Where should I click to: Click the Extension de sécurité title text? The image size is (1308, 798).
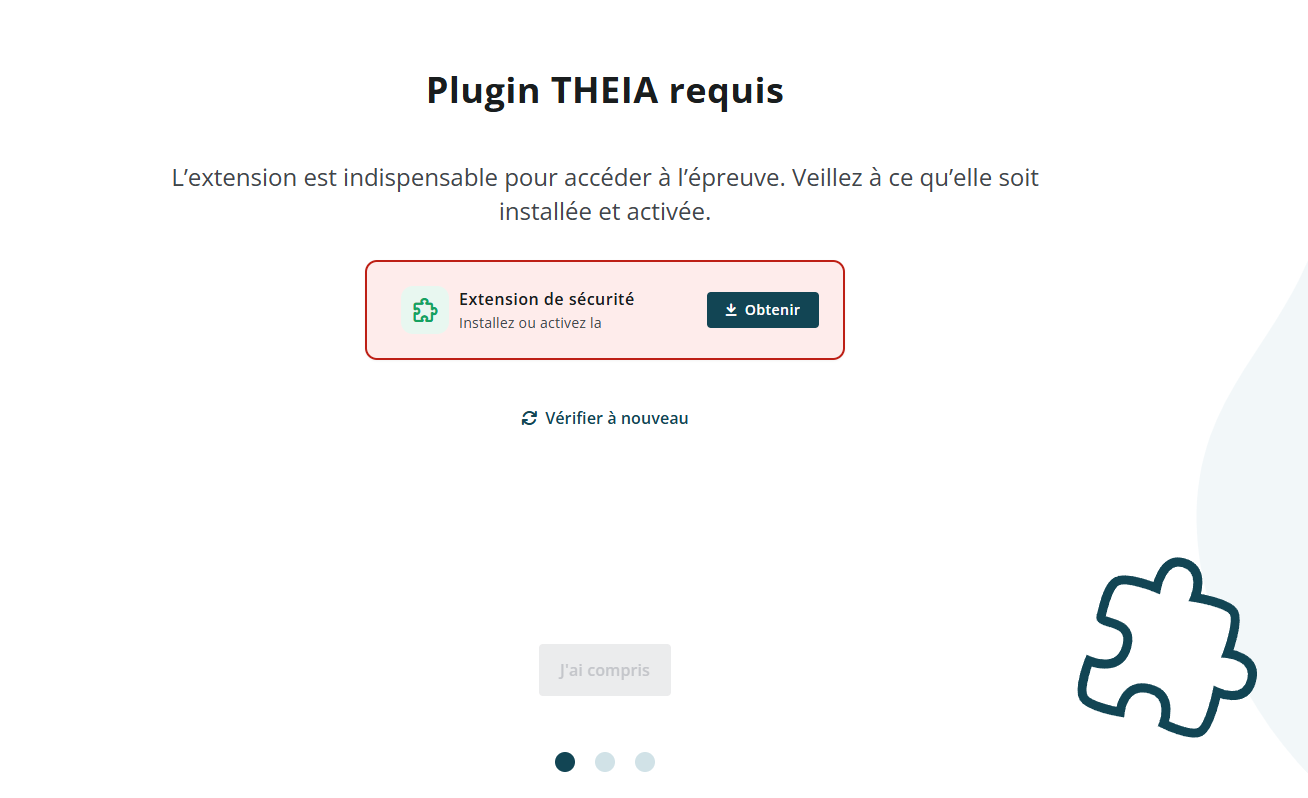(x=547, y=299)
